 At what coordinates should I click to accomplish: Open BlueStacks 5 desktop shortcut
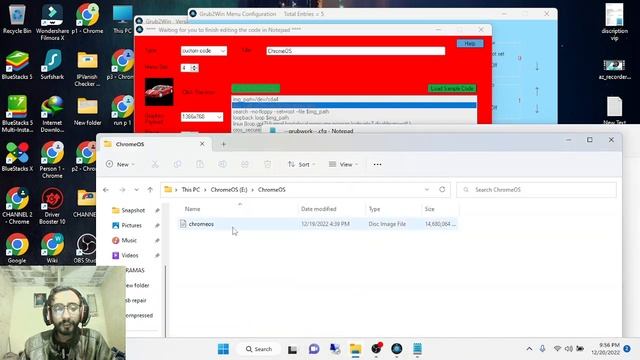point(17,65)
